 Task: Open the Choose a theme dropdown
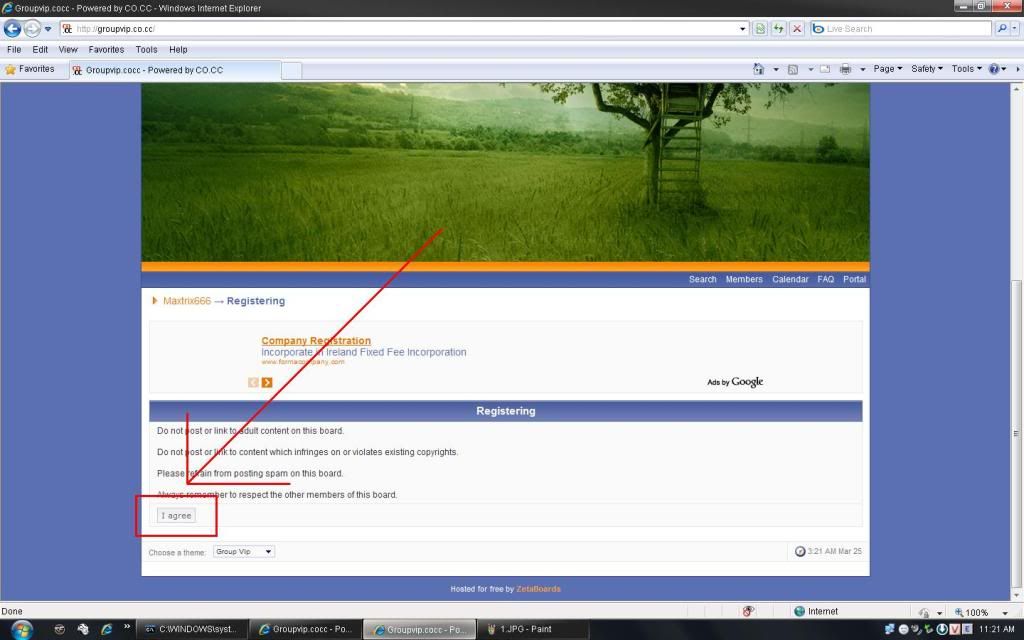pyautogui.click(x=243, y=552)
